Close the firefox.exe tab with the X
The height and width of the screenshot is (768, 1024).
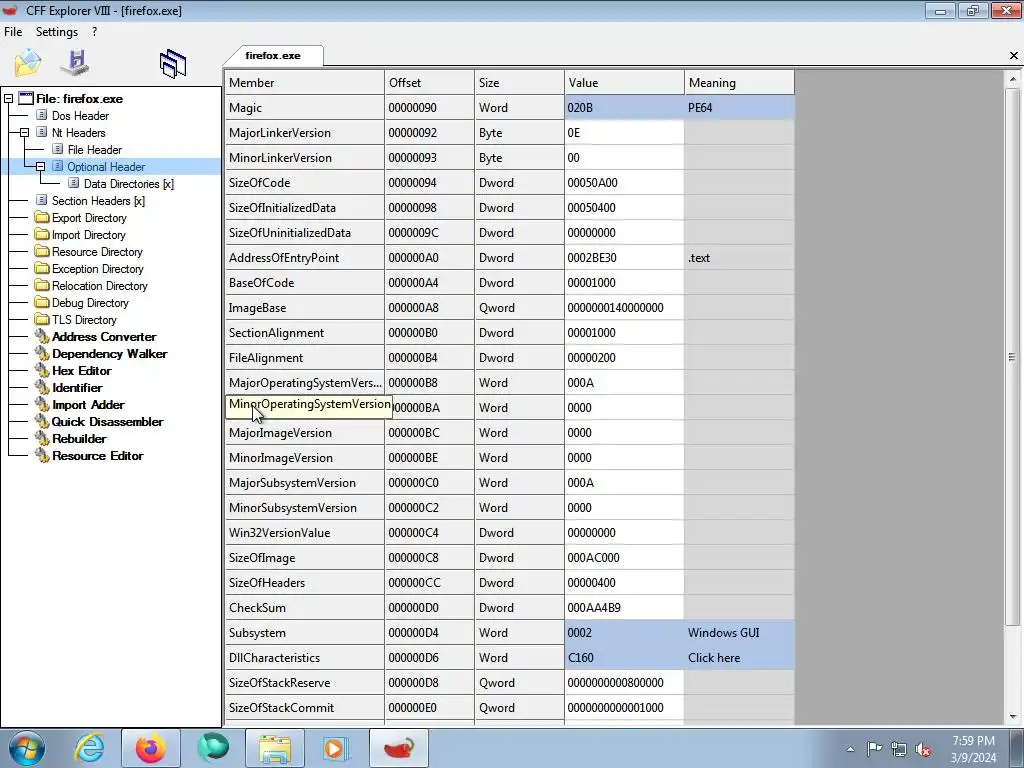tap(1014, 56)
